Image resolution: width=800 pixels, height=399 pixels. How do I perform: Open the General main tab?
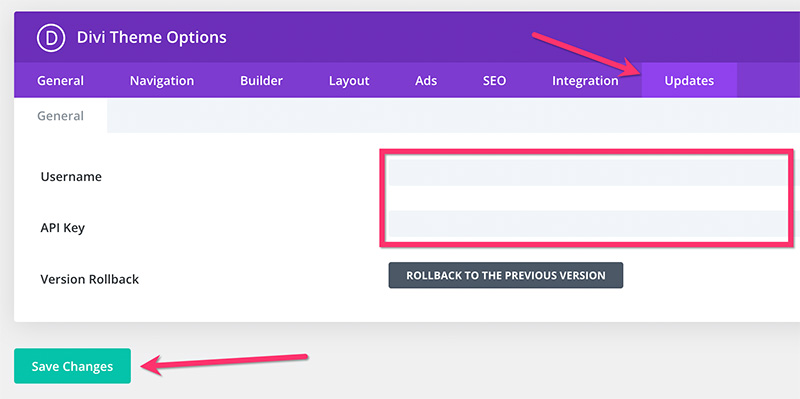[60, 81]
